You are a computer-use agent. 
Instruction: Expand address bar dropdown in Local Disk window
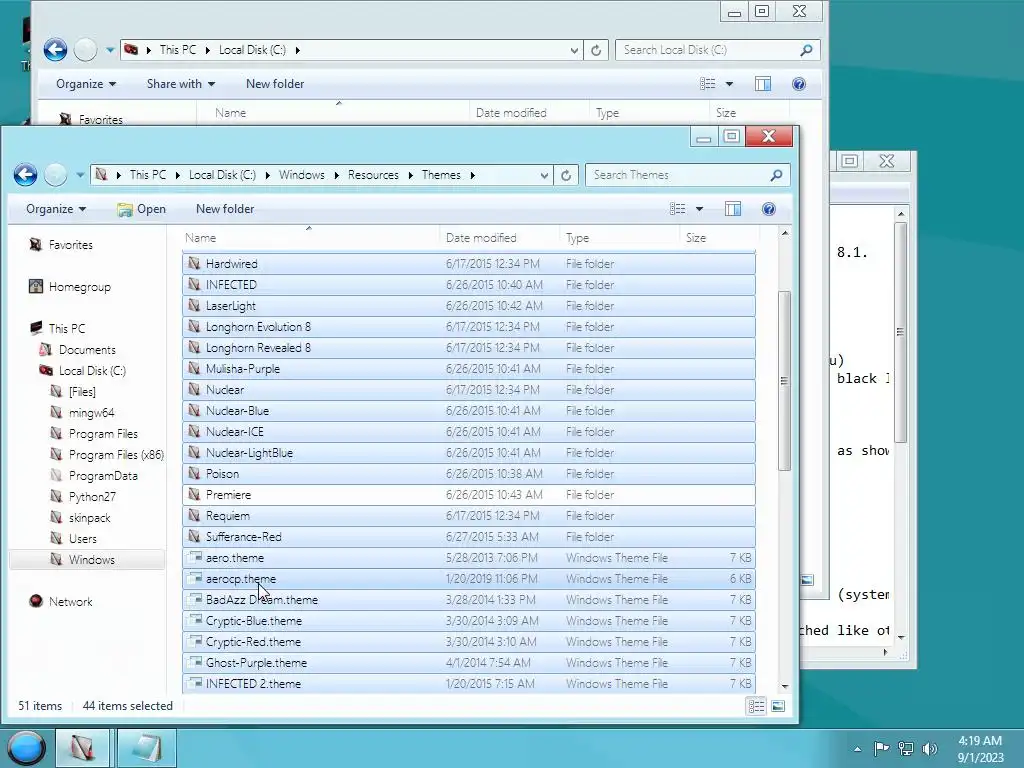click(574, 50)
